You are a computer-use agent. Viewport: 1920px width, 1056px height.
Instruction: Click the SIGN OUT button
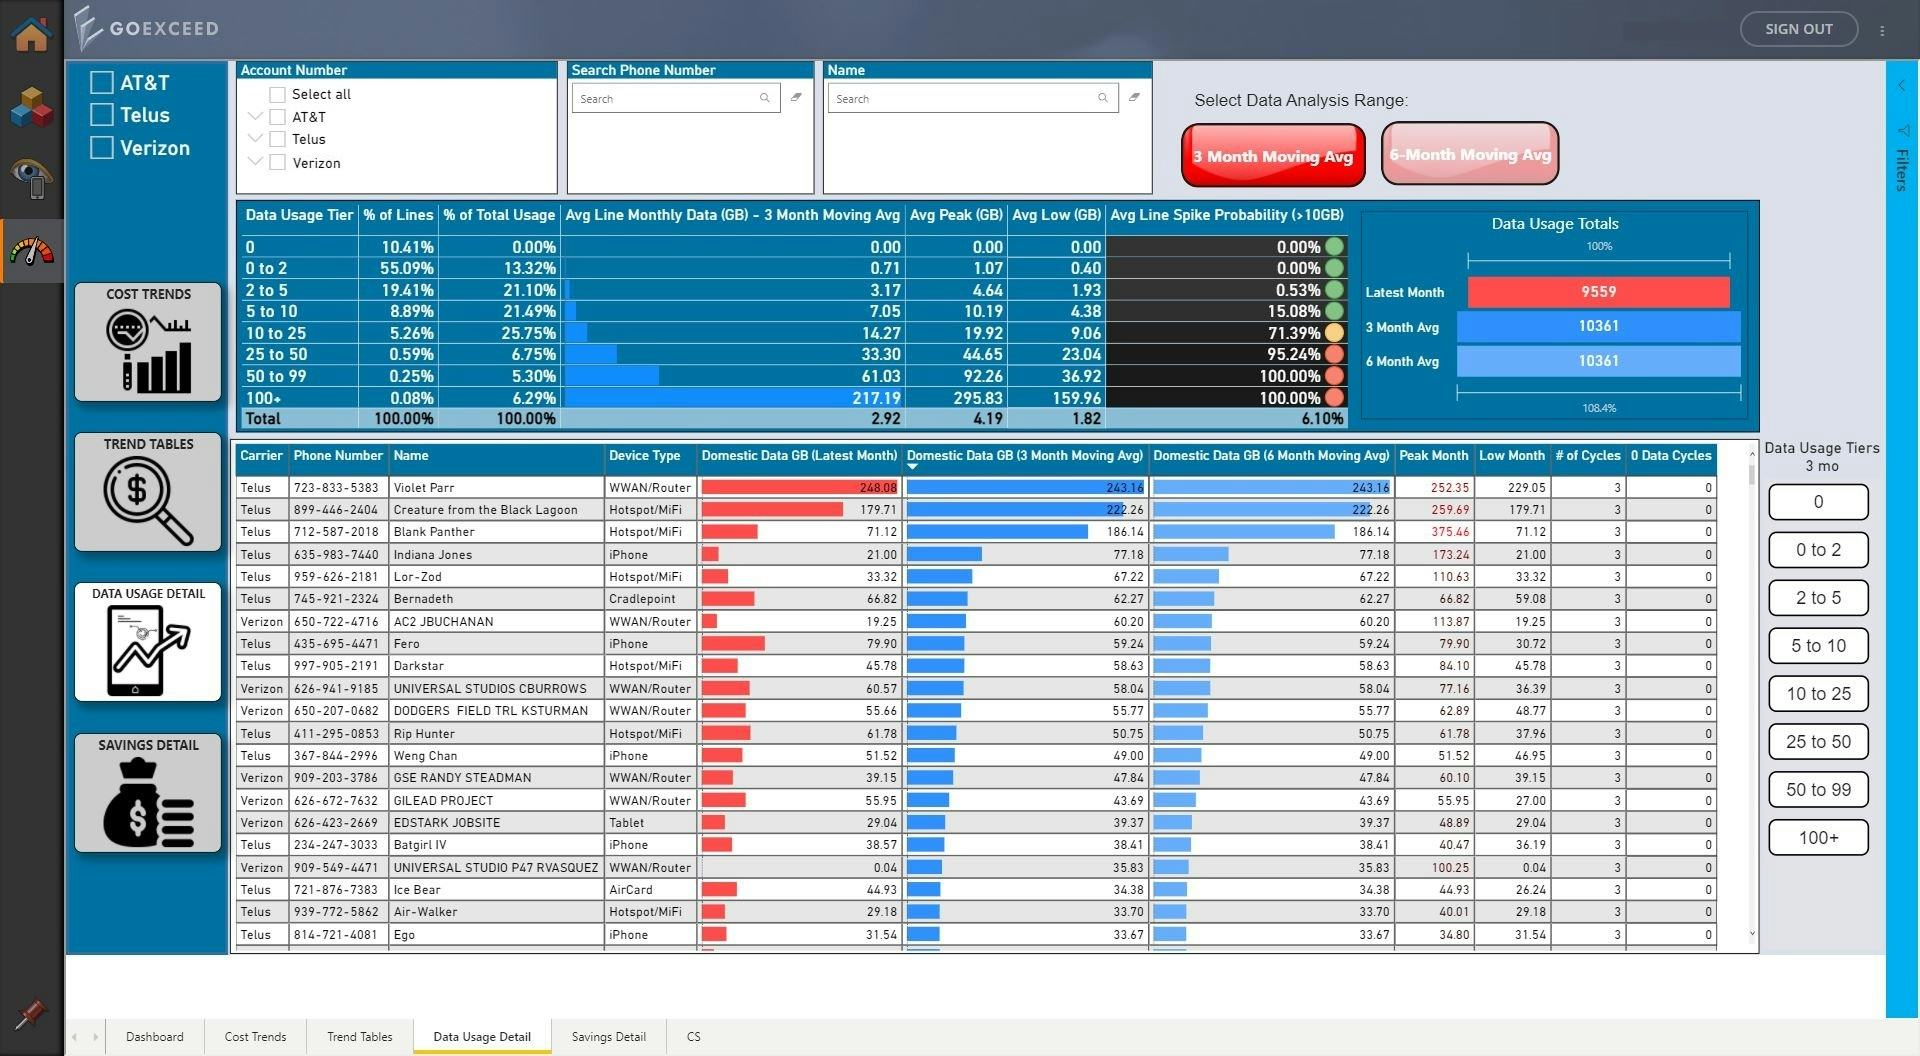click(1798, 28)
